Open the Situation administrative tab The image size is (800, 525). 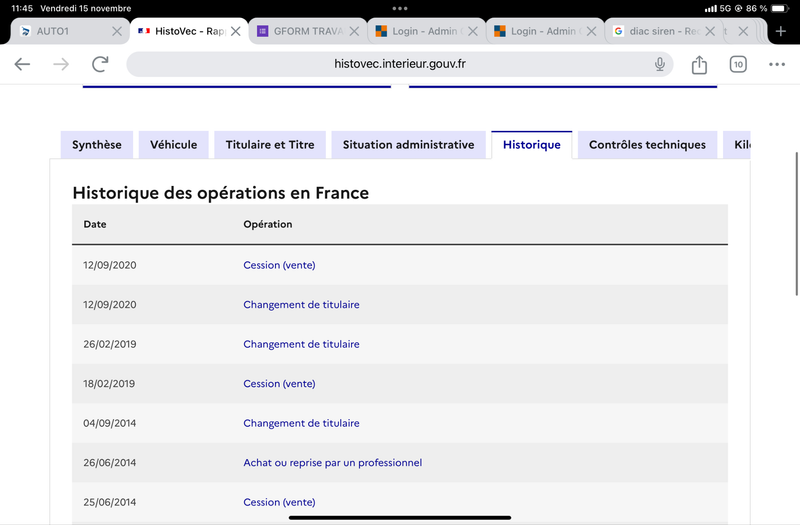coord(408,145)
